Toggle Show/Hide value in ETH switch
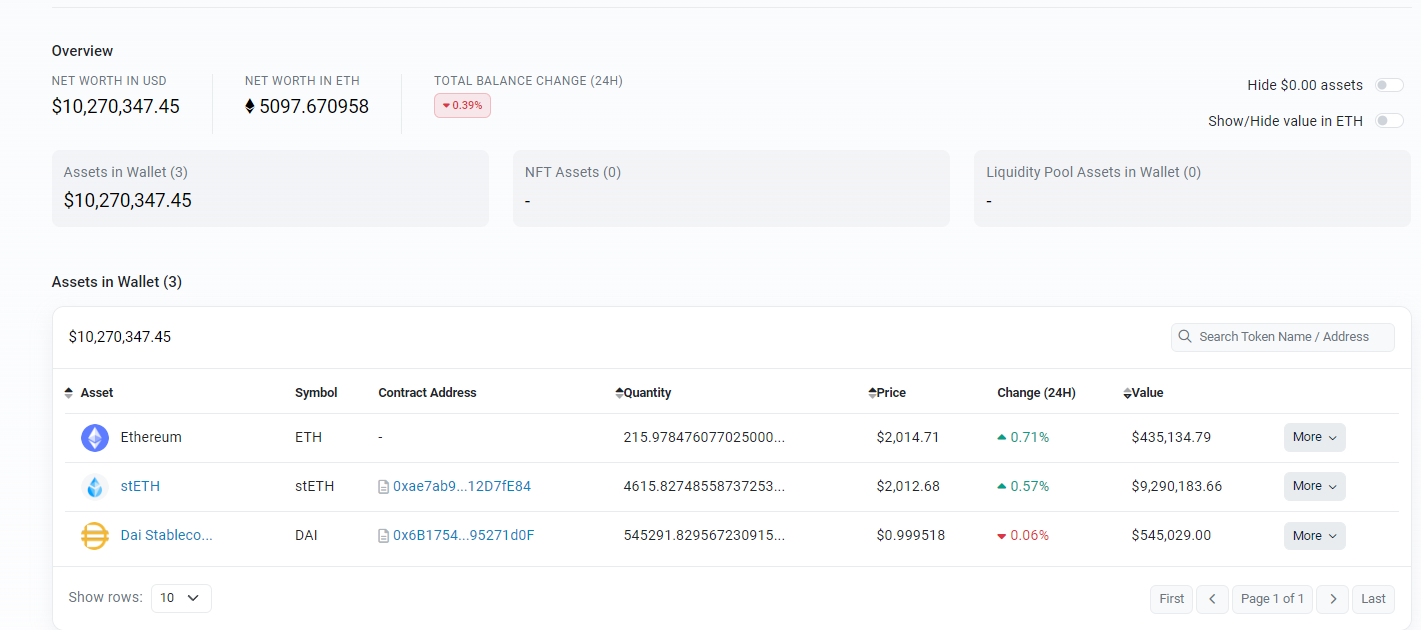Viewport: 1421px width, 630px height. point(1388,121)
